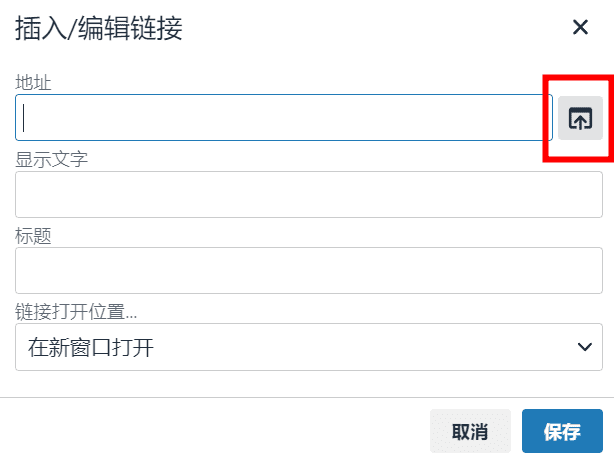This screenshot has width=614, height=462.
Task: Click the 链接打开位置... label
Action: (x=76, y=312)
